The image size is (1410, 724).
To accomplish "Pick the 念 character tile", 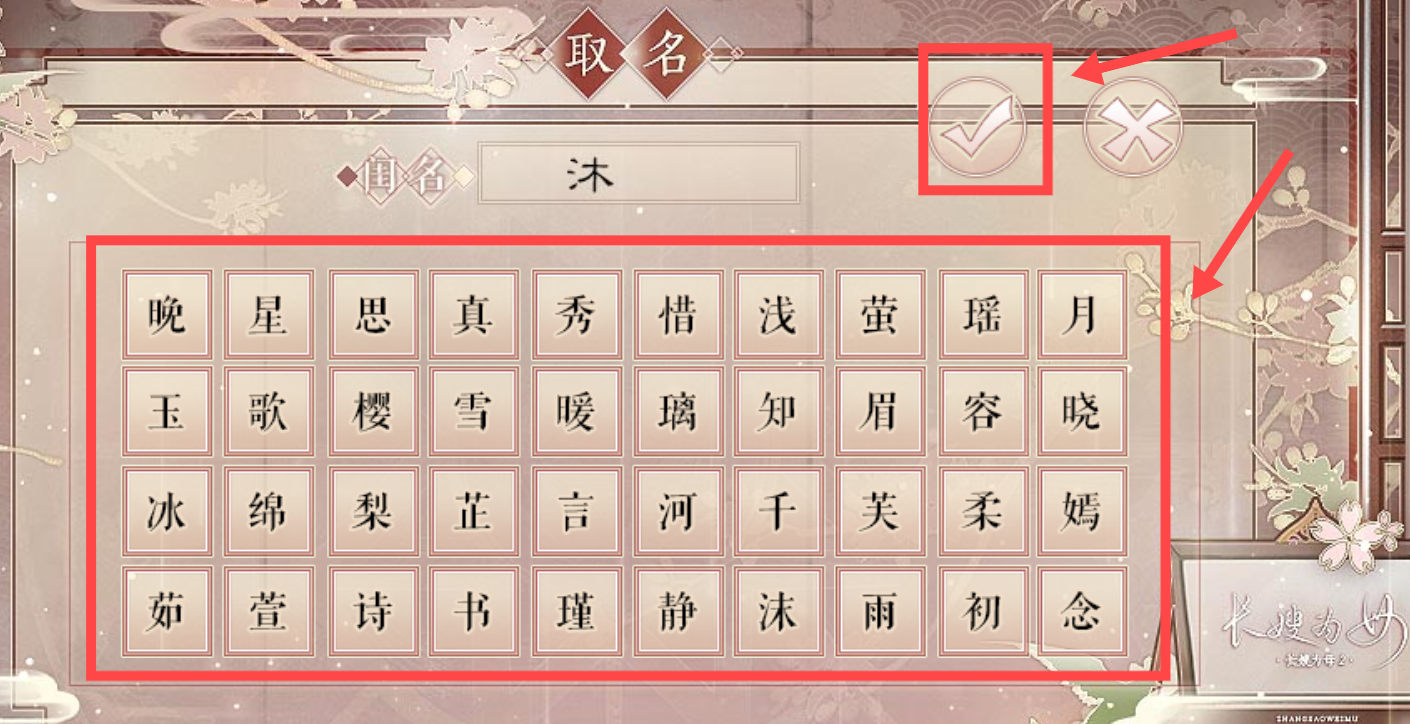I will pyautogui.click(x=1082, y=611).
